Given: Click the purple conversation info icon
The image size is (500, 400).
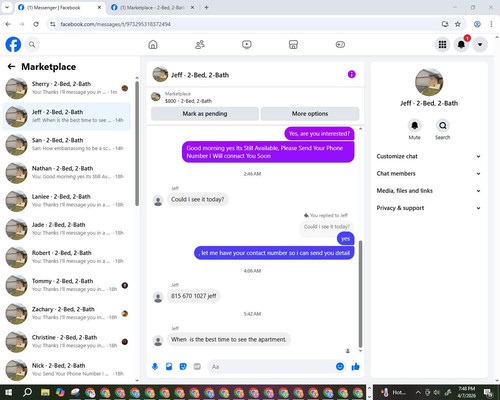Looking at the screenshot, I should coord(352,74).
